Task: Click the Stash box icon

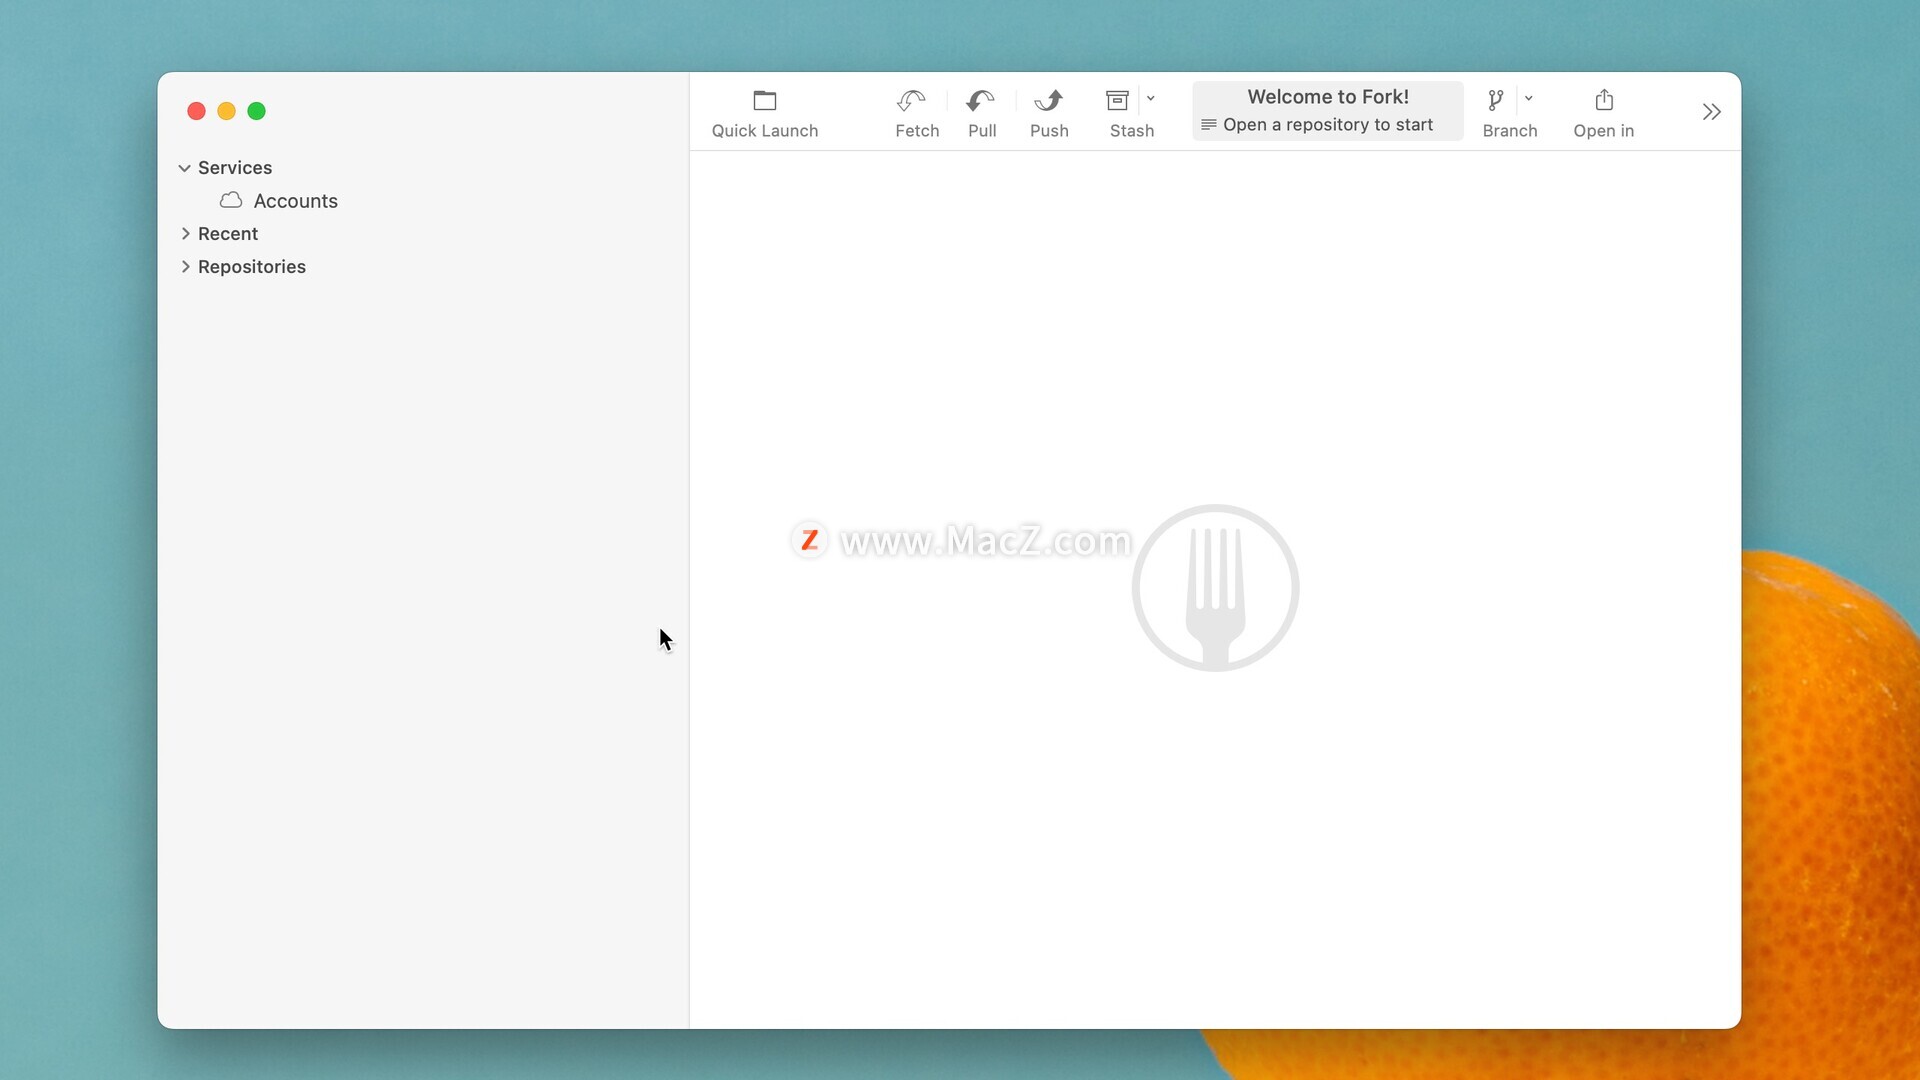Action: click(x=1118, y=100)
